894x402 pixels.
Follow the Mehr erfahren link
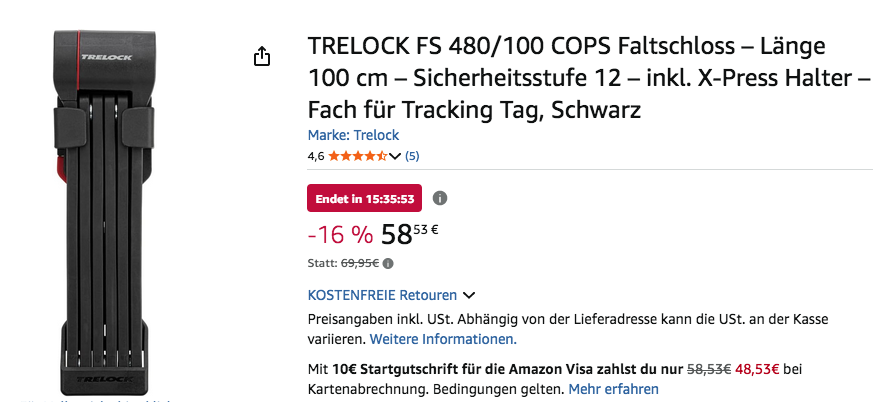coord(613,388)
